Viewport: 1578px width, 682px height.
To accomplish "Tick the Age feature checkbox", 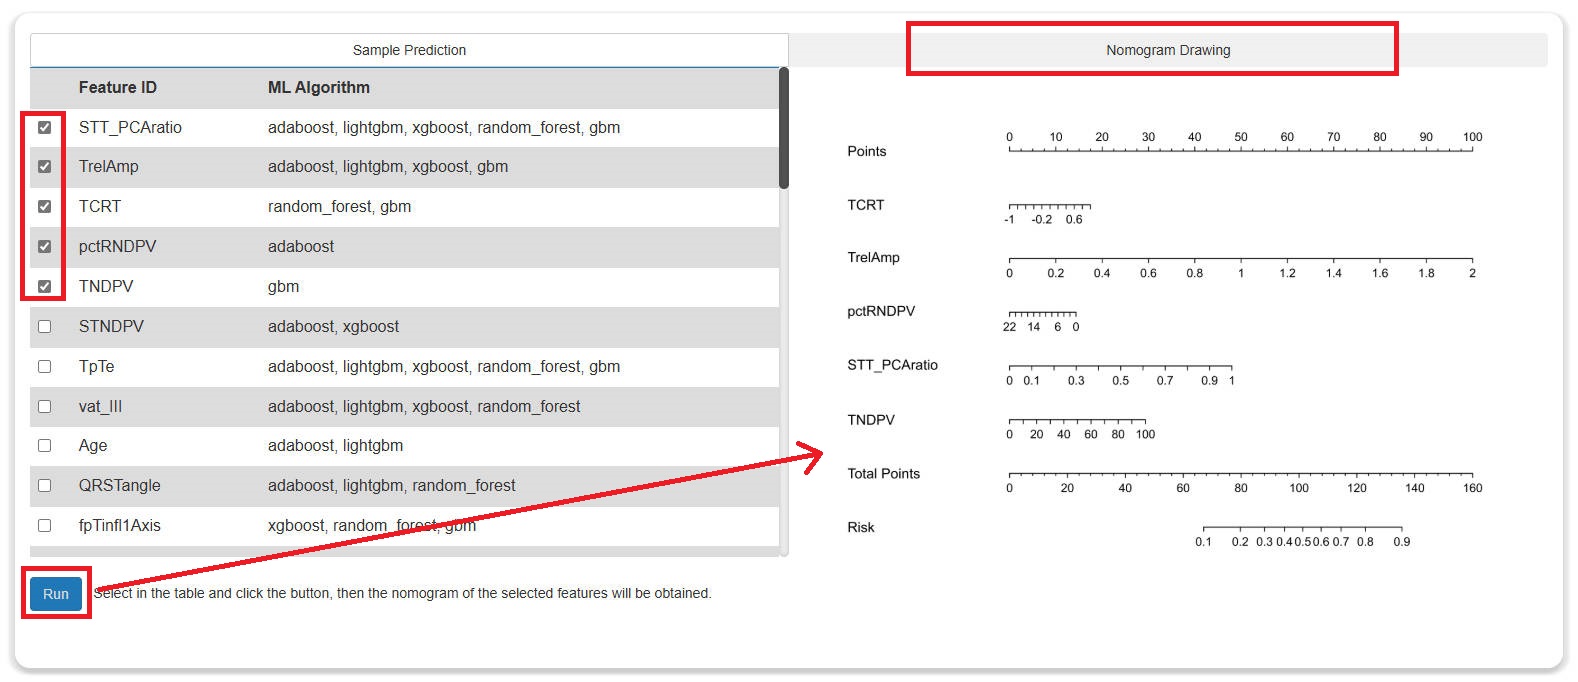I will [x=45, y=446].
